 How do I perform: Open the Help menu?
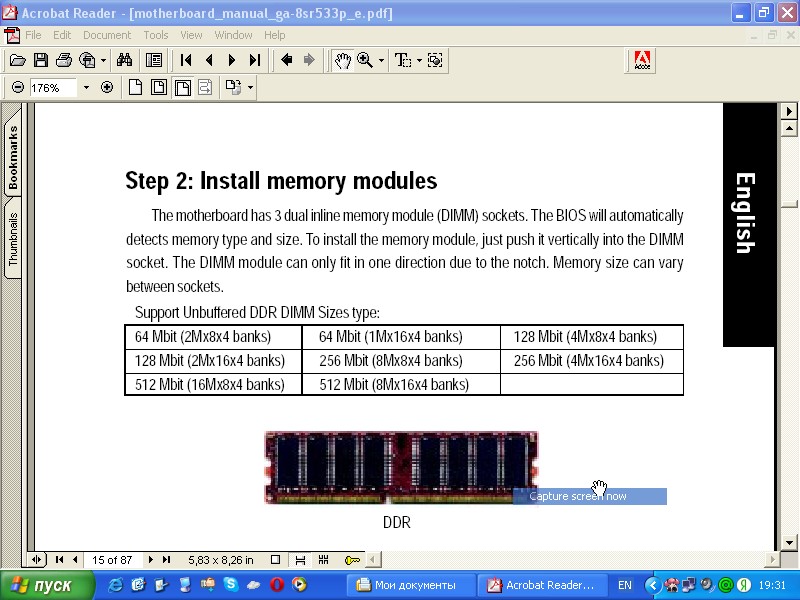click(x=274, y=35)
